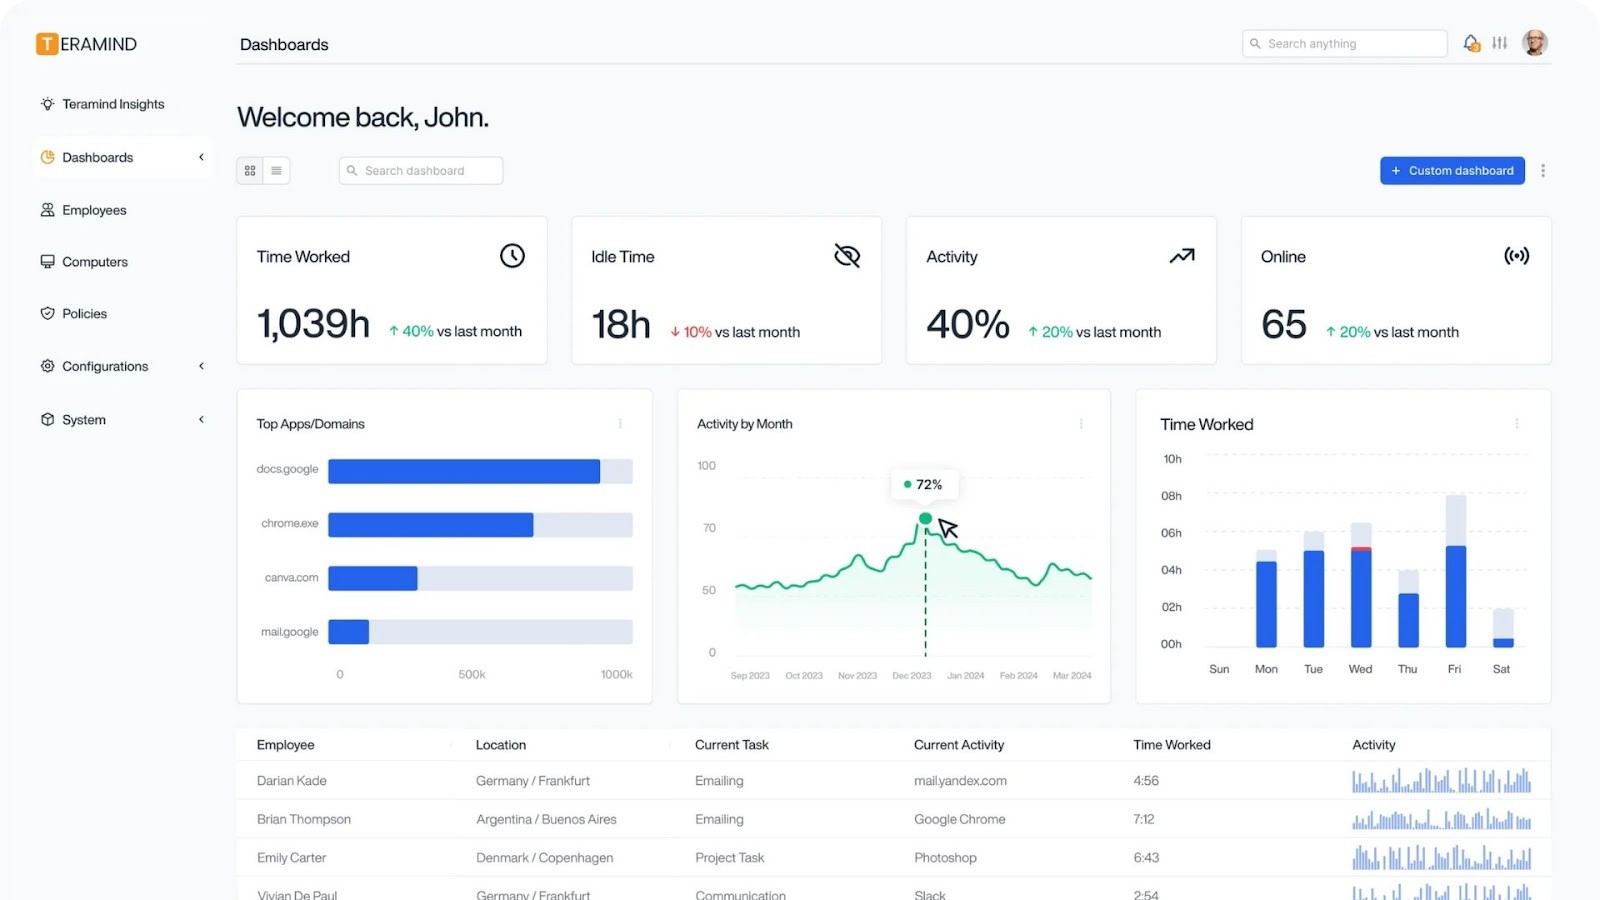Switch dashboard view to grid layout
The width and height of the screenshot is (1600, 900).
click(x=250, y=170)
